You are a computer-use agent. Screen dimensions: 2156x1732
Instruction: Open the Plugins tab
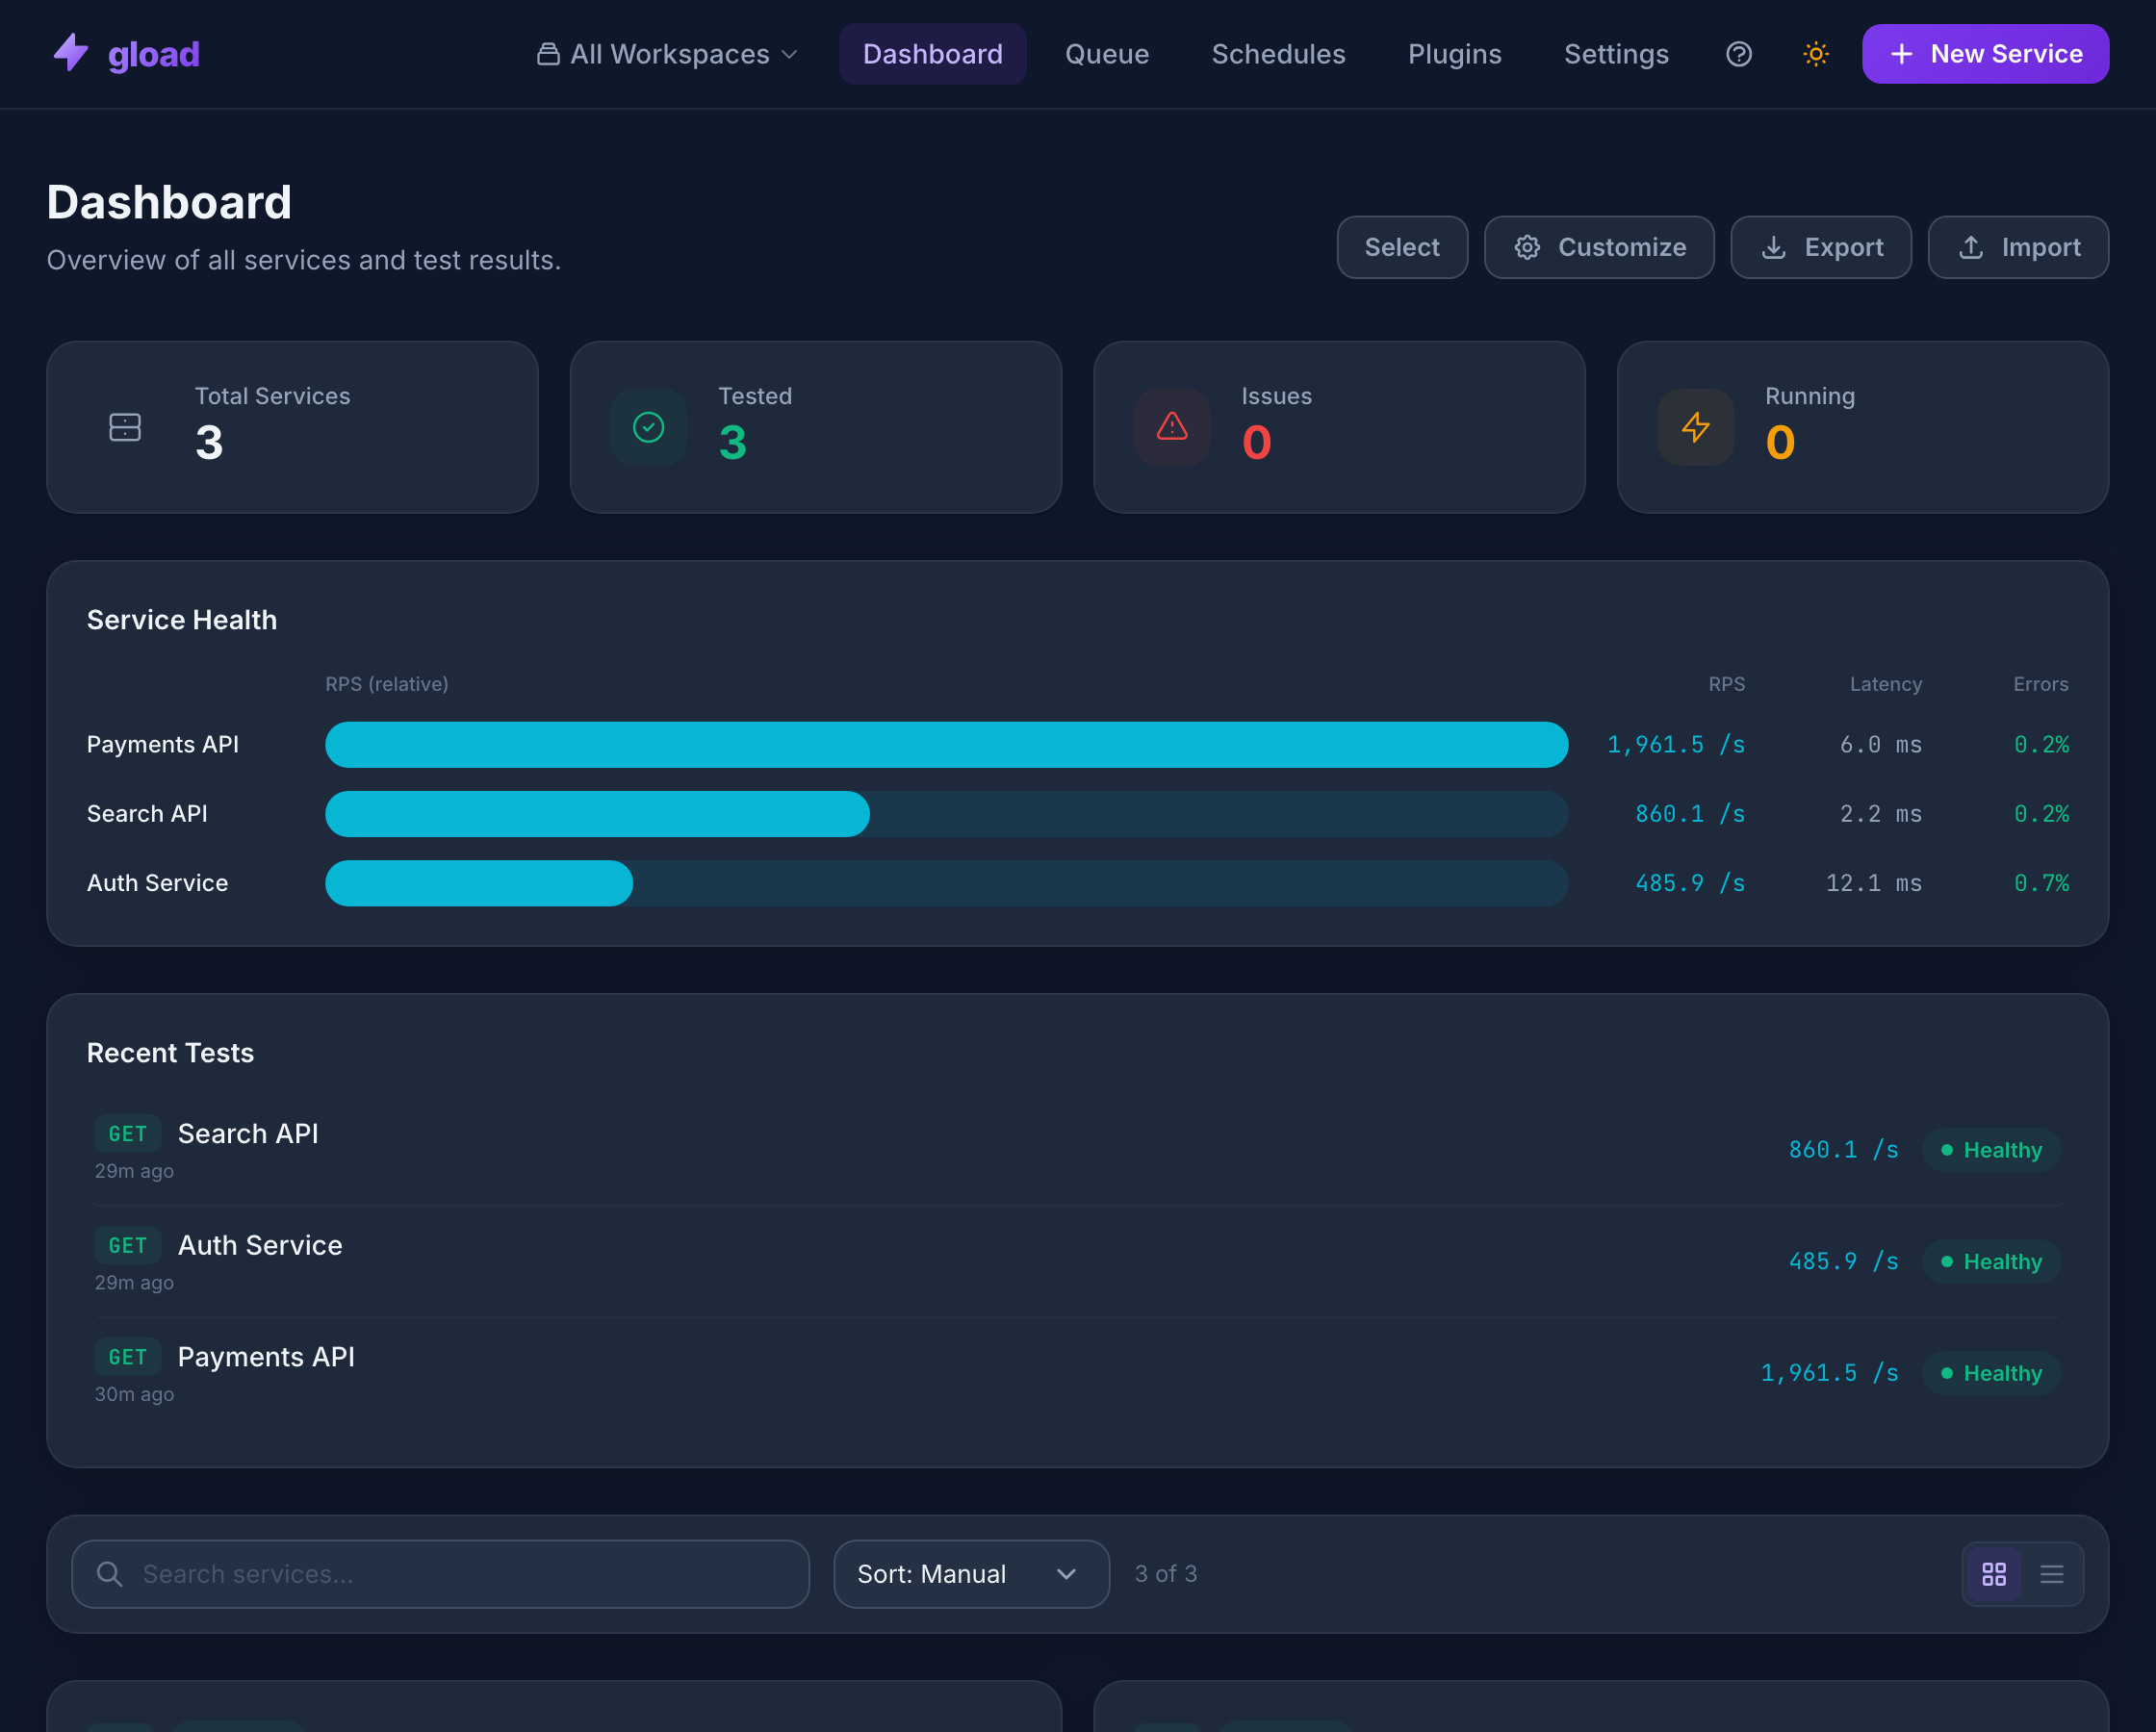click(1454, 54)
